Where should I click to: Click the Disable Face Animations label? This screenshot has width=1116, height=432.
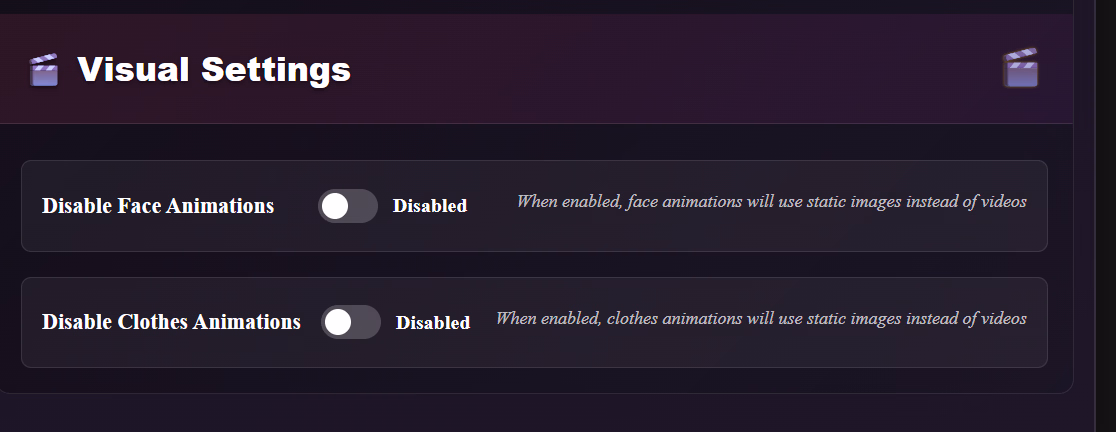(x=158, y=206)
